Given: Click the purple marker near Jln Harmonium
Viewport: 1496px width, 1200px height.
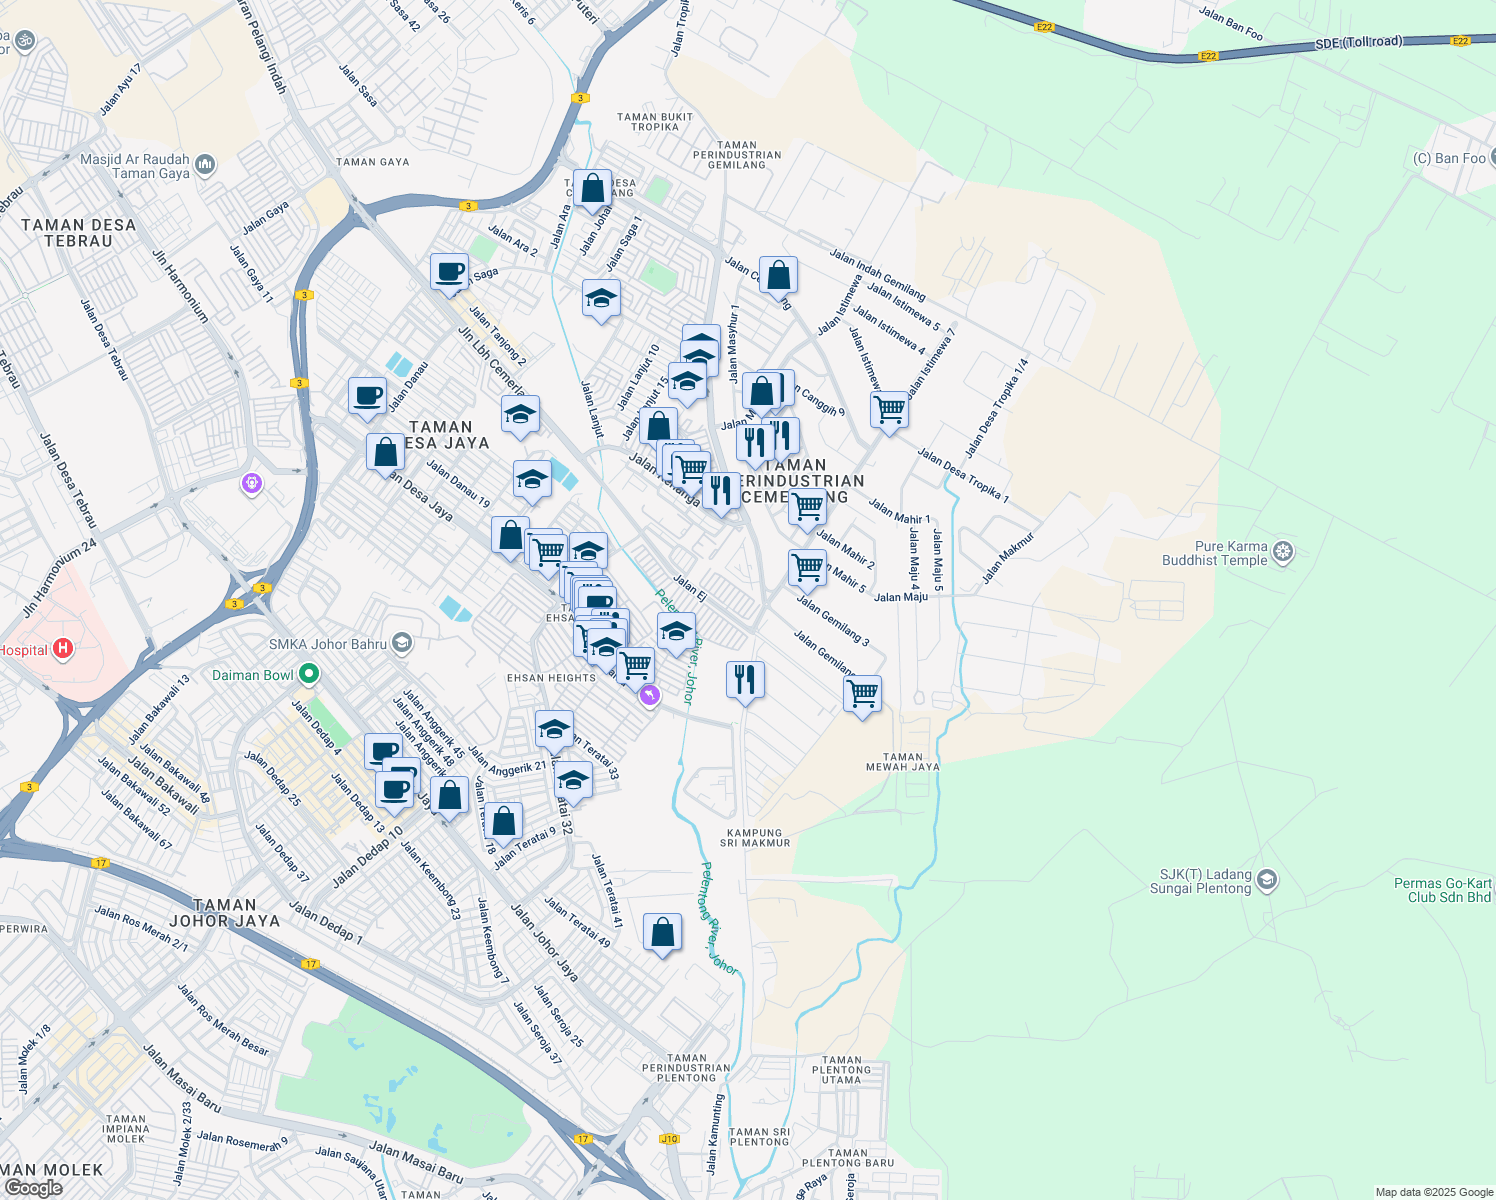Looking at the screenshot, I should pos(252,485).
